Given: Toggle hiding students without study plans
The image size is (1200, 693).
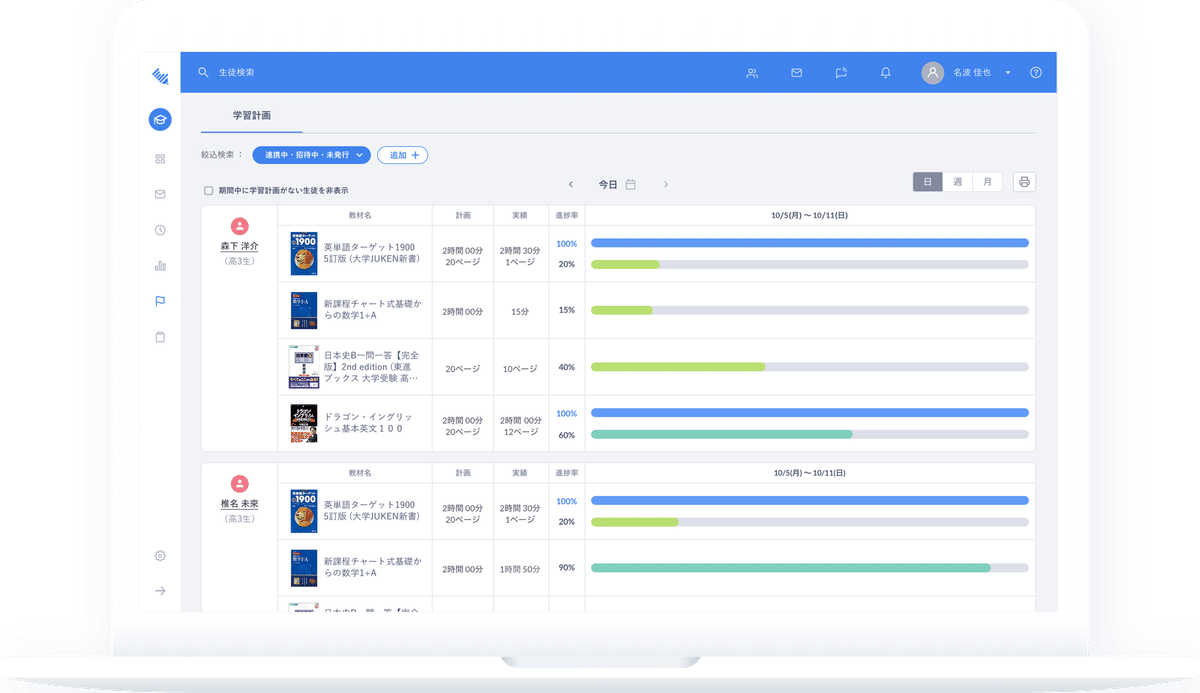Looking at the screenshot, I should (208, 190).
